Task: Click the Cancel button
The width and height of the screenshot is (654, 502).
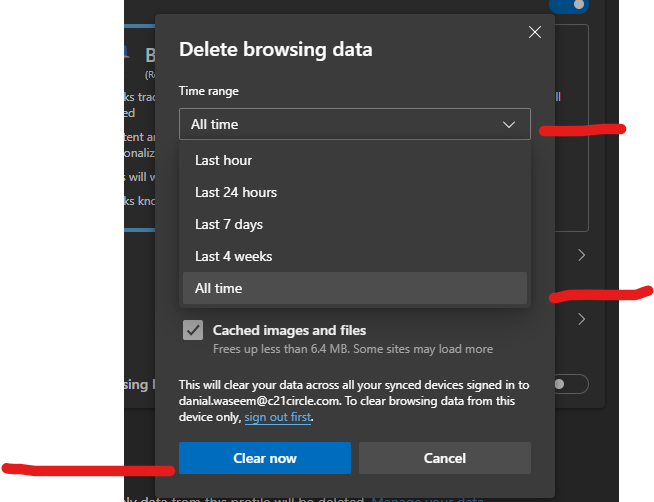Action: pos(444,458)
